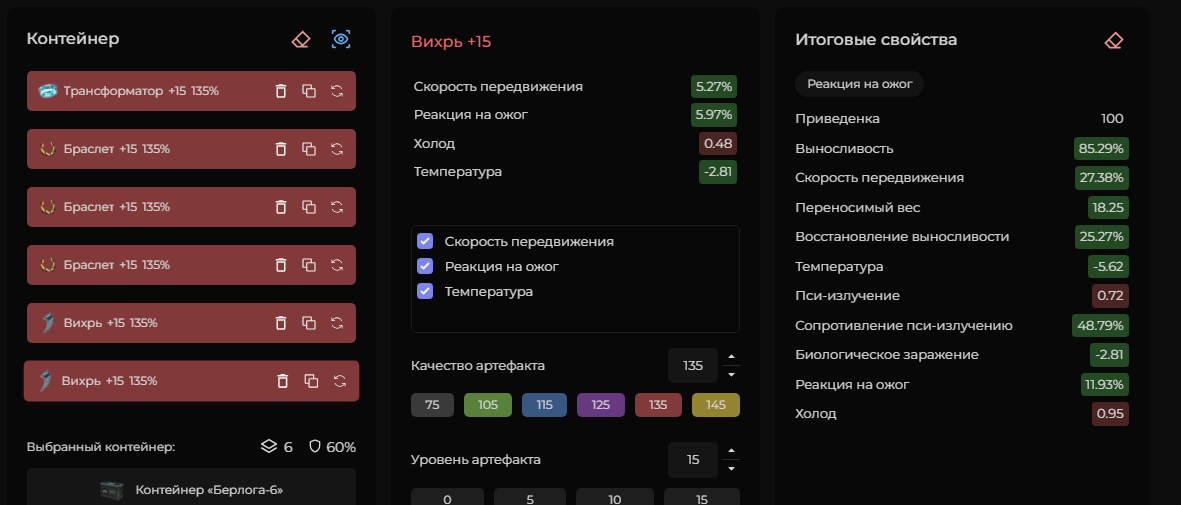Uncheck Реакция на ожог checkbox
The width and height of the screenshot is (1181, 505).
425,266
